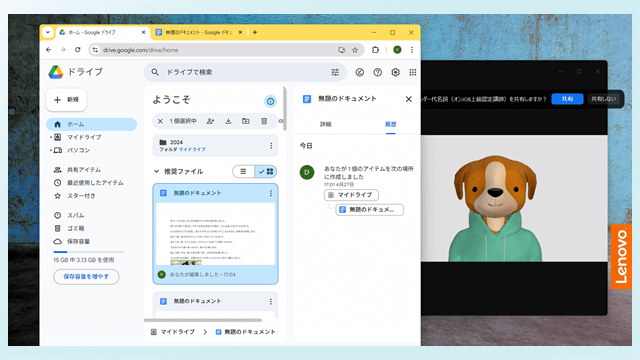Share the selected file via person-add icon

pyautogui.click(x=210, y=121)
